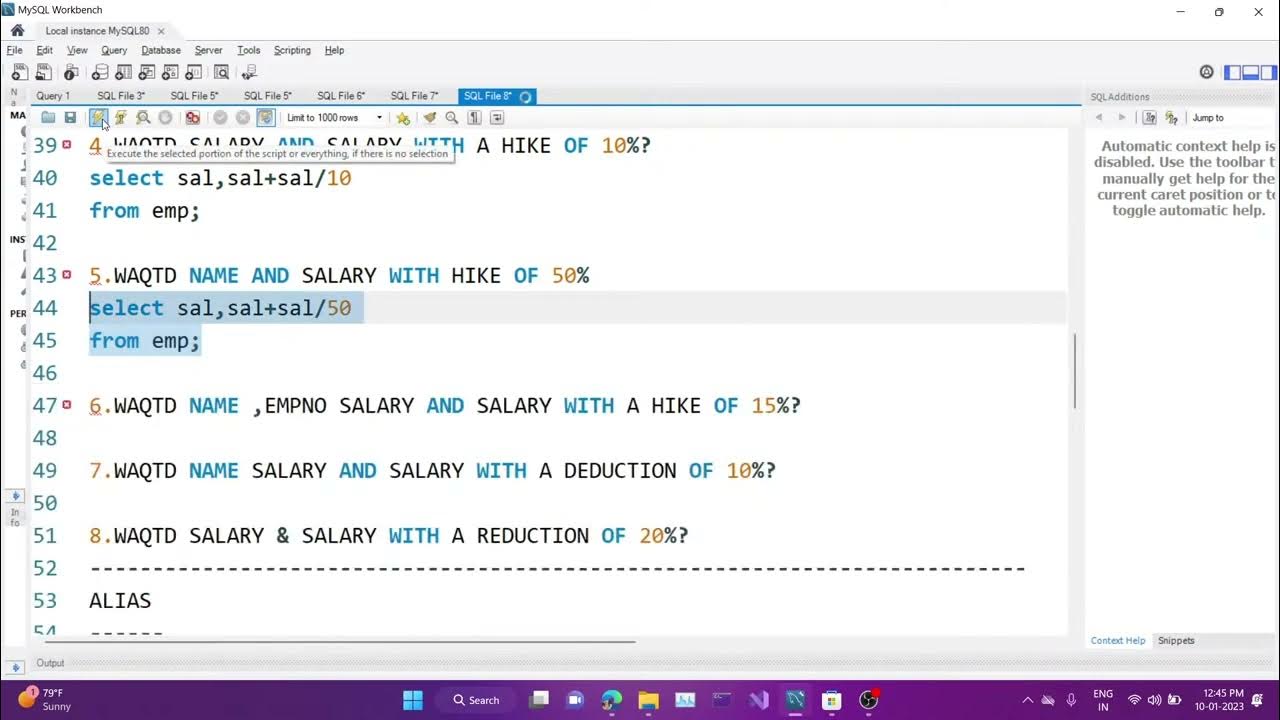Open the View menu
Viewport: 1280px width, 720px height.
click(77, 50)
